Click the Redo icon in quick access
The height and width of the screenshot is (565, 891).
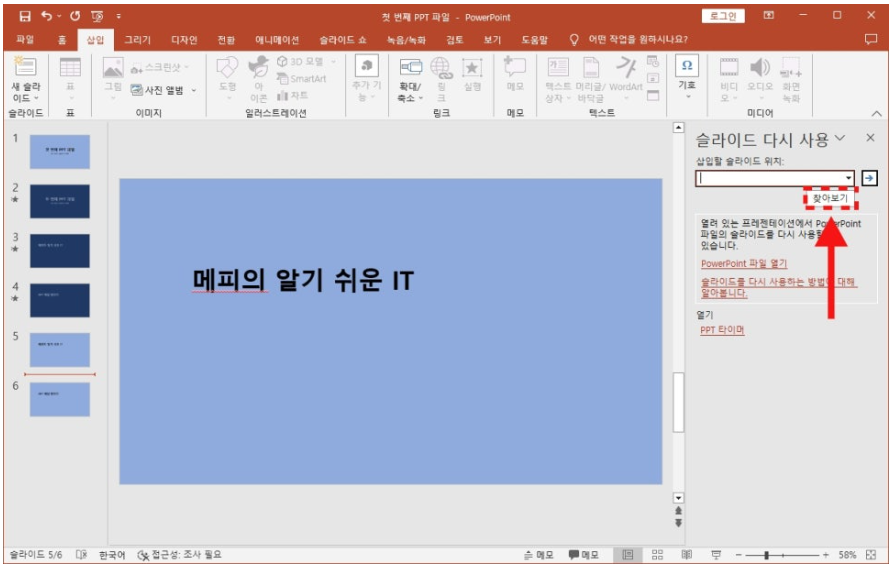coord(75,16)
